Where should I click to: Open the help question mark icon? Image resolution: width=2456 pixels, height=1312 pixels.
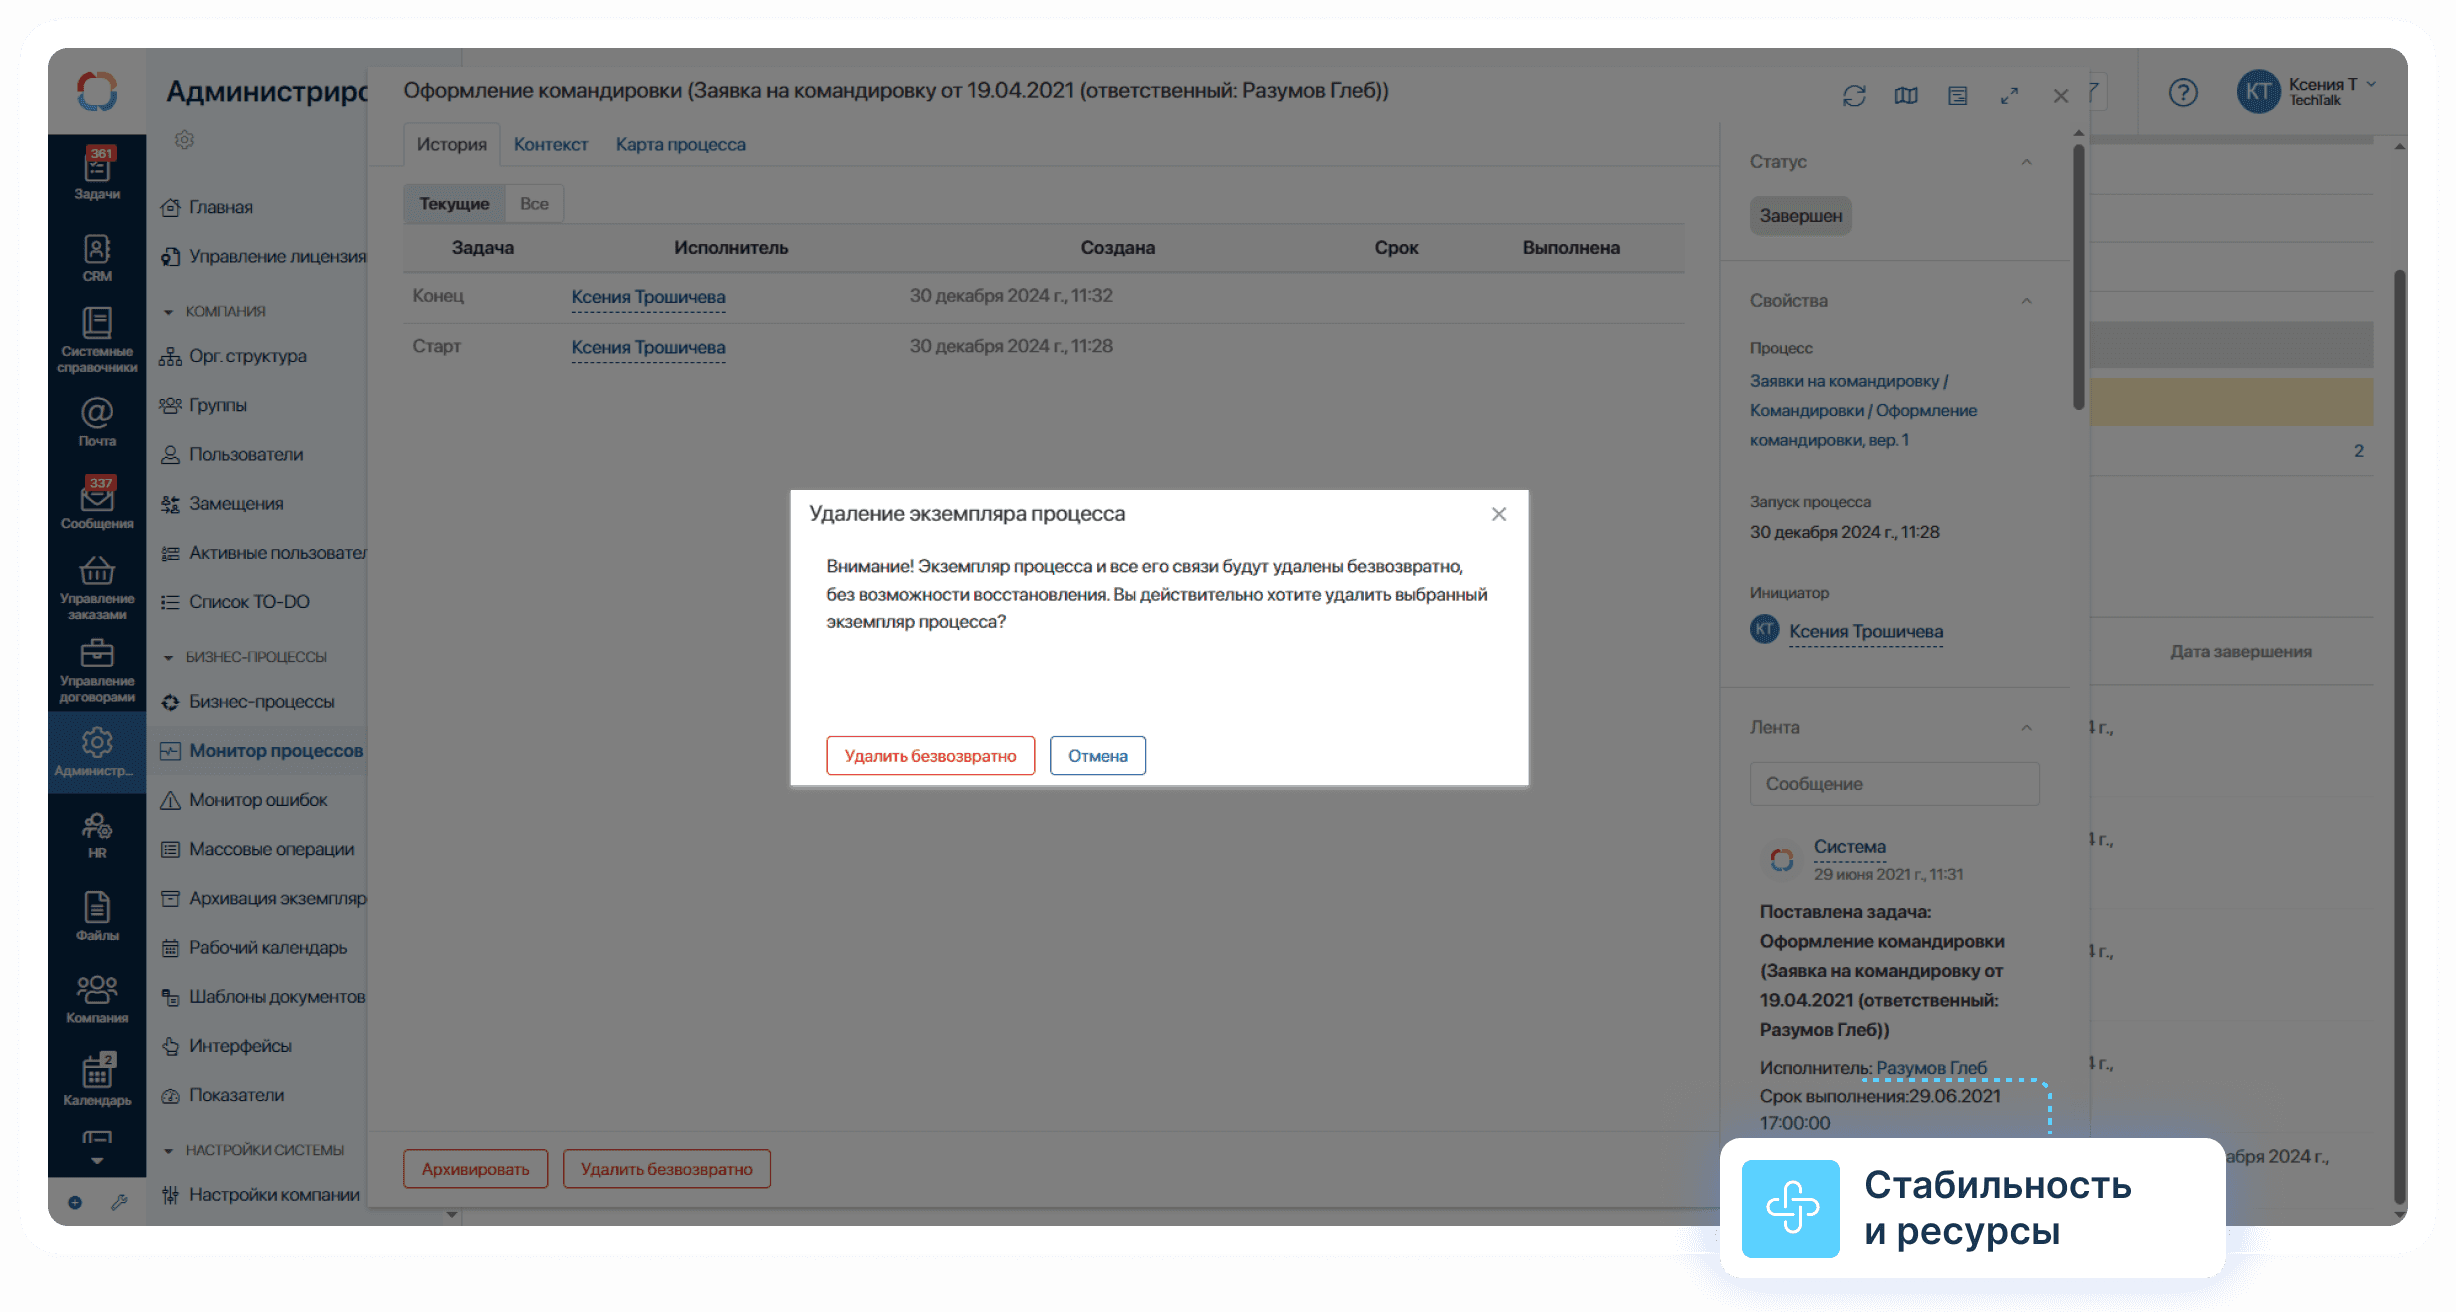(x=2183, y=93)
